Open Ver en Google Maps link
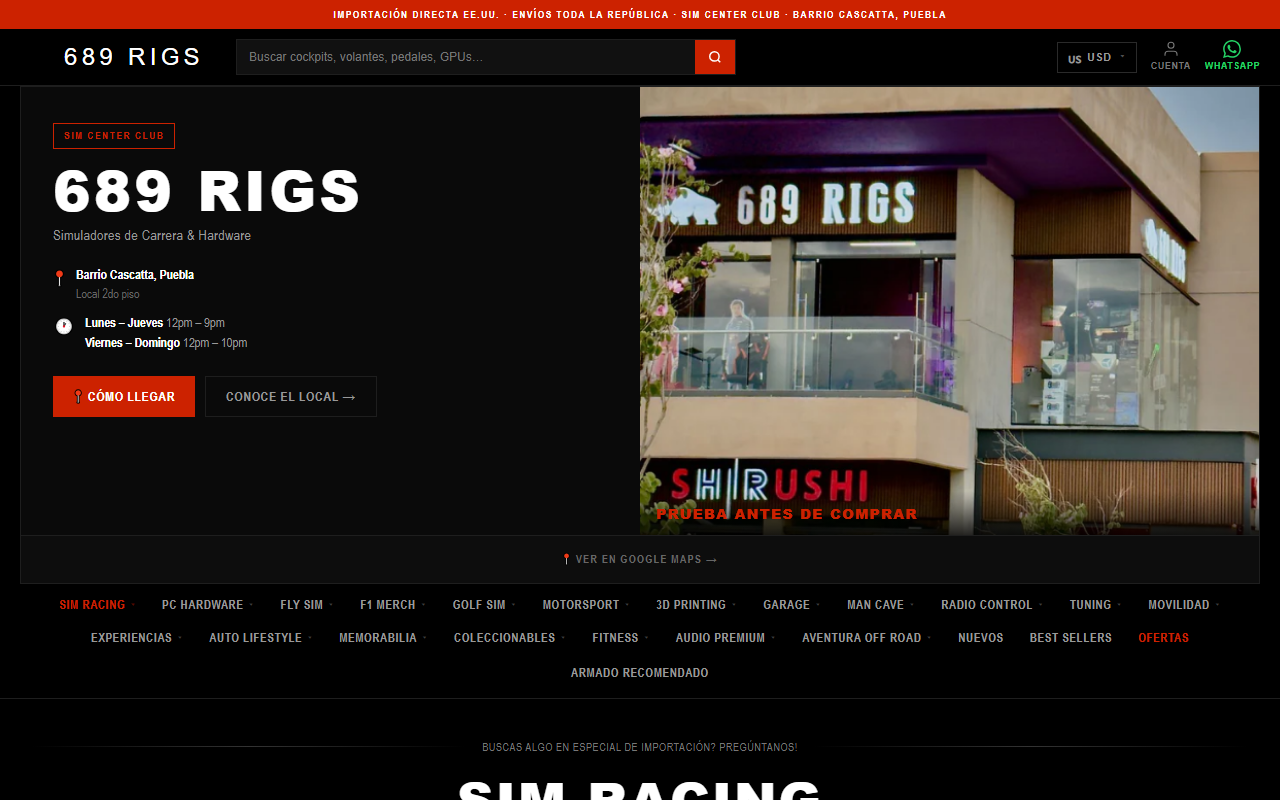 [x=640, y=559]
